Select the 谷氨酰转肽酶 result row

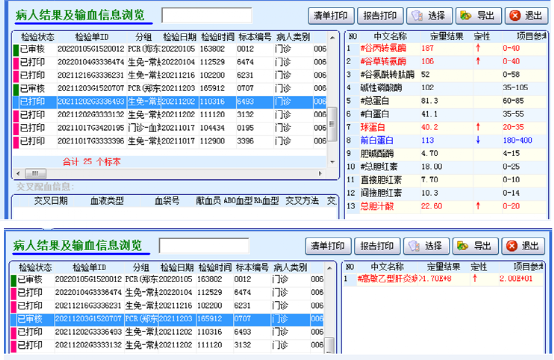click(x=446, y=75)
